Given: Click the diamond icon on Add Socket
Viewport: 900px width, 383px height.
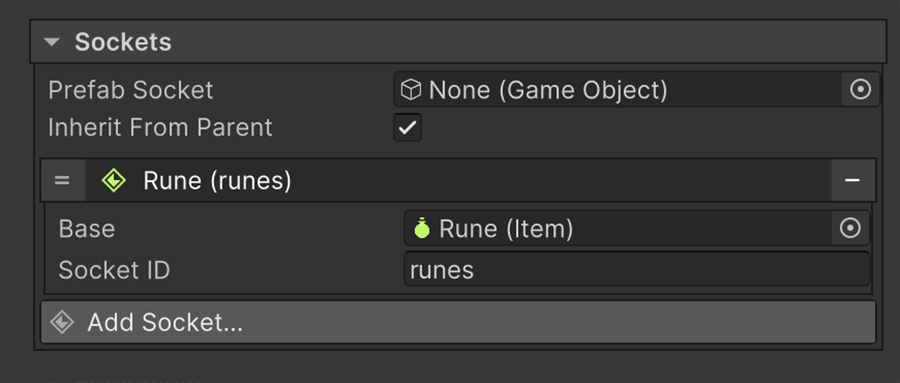Looking at the screenshot, I should pos(62,322).
